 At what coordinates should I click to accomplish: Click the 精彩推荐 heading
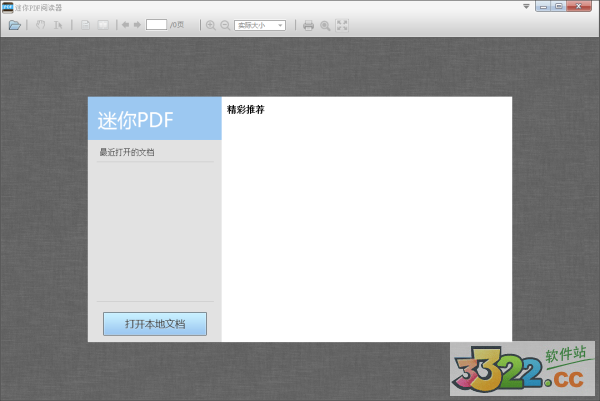click(246, 110)
